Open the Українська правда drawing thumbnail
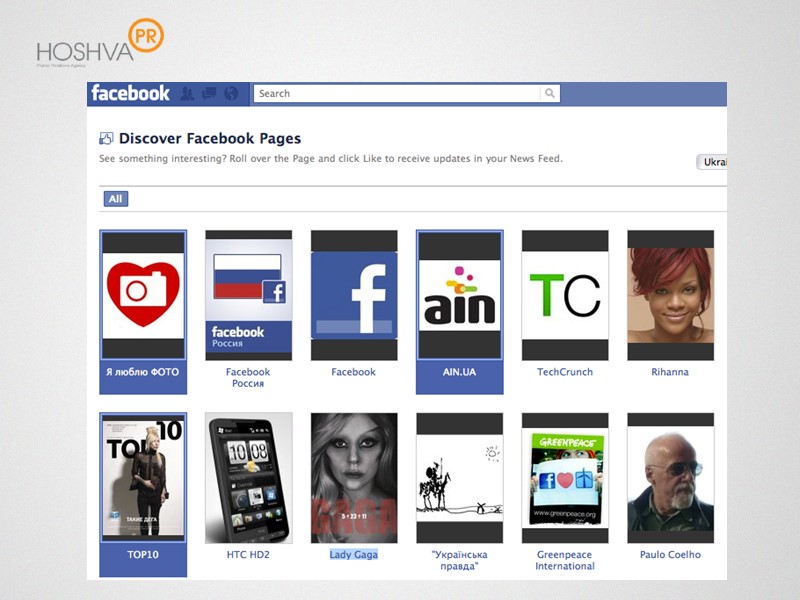 coord(460,478)
